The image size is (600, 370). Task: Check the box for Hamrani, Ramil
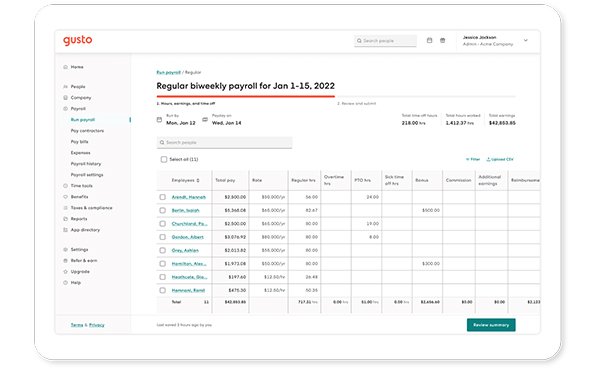pyautogui.click(x=163, y=290)
